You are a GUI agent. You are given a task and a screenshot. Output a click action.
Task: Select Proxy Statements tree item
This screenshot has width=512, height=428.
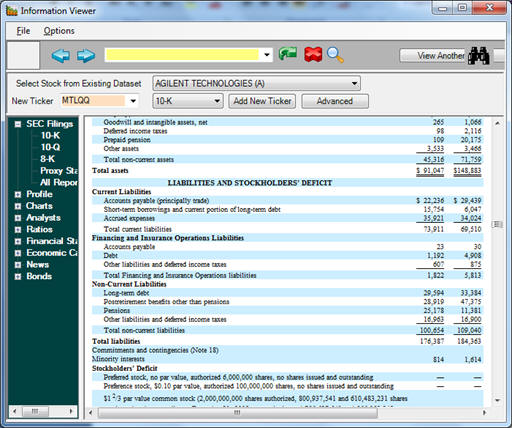[59, 171]
